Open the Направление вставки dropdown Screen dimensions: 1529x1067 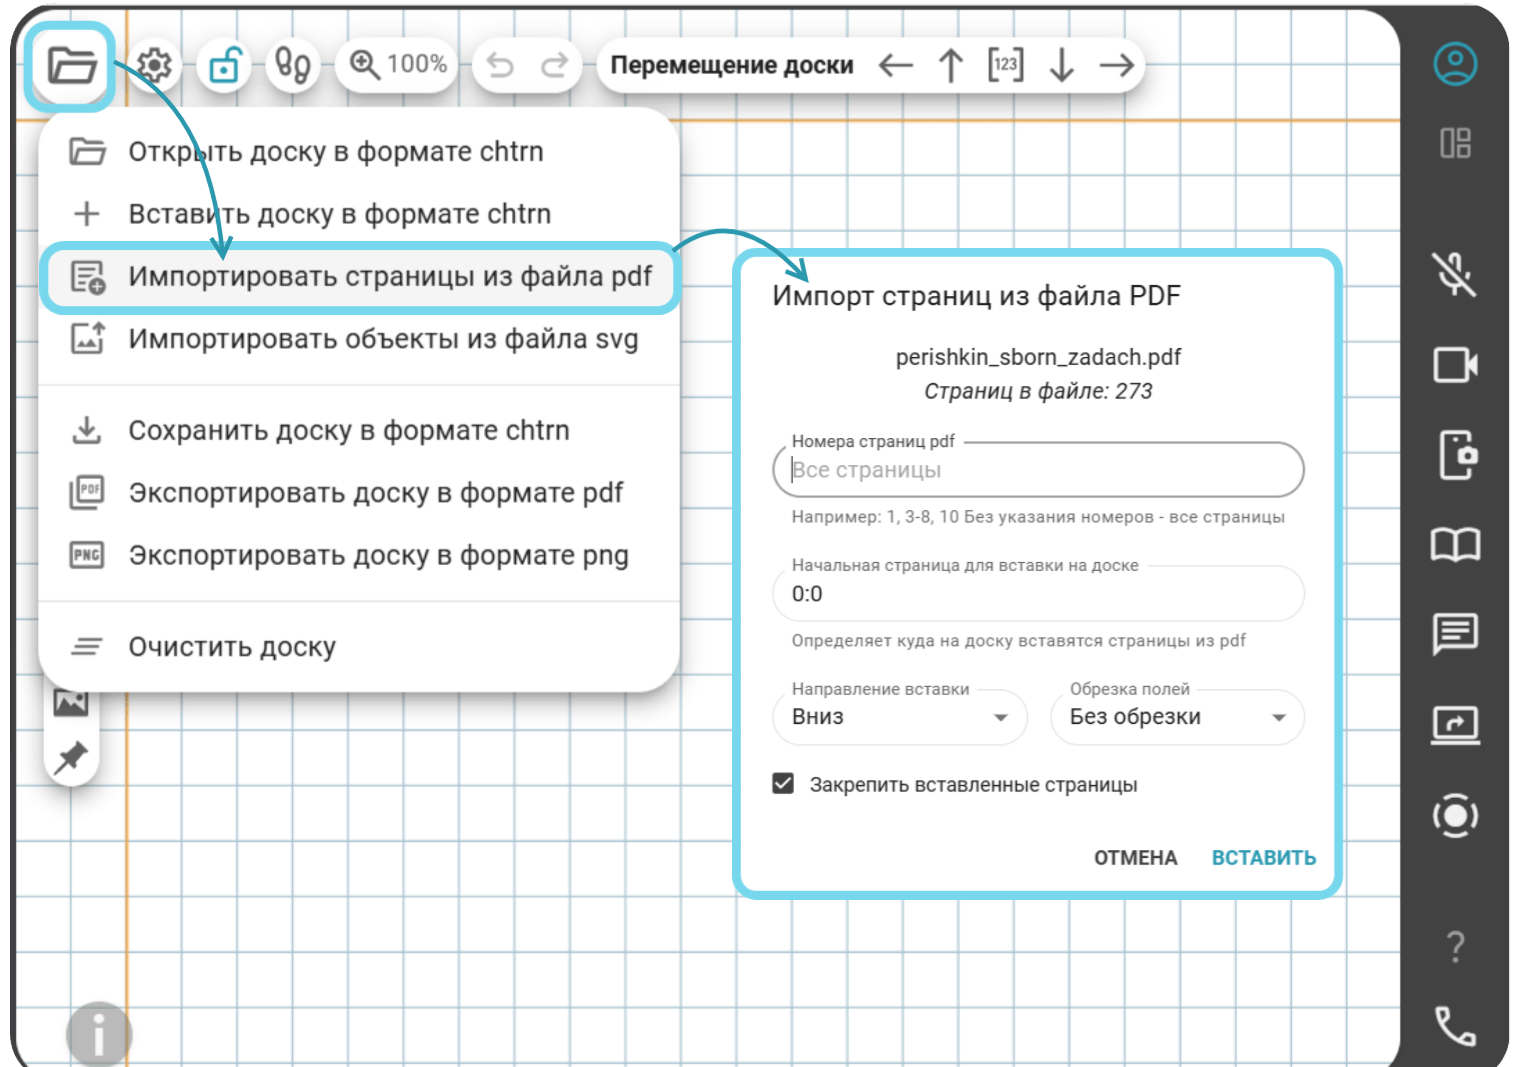click(900, 717)
